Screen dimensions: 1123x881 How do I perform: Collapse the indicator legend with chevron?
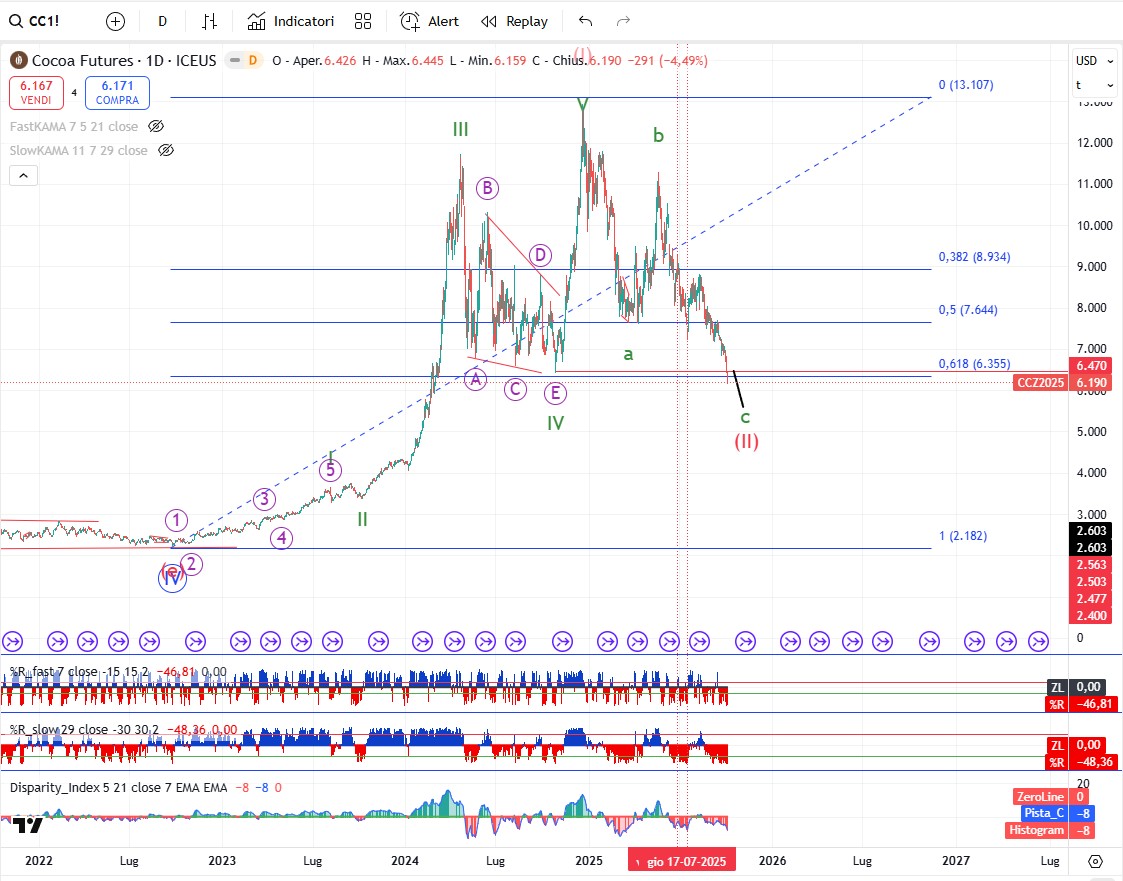pyautogui.click(x=24, y=176)
